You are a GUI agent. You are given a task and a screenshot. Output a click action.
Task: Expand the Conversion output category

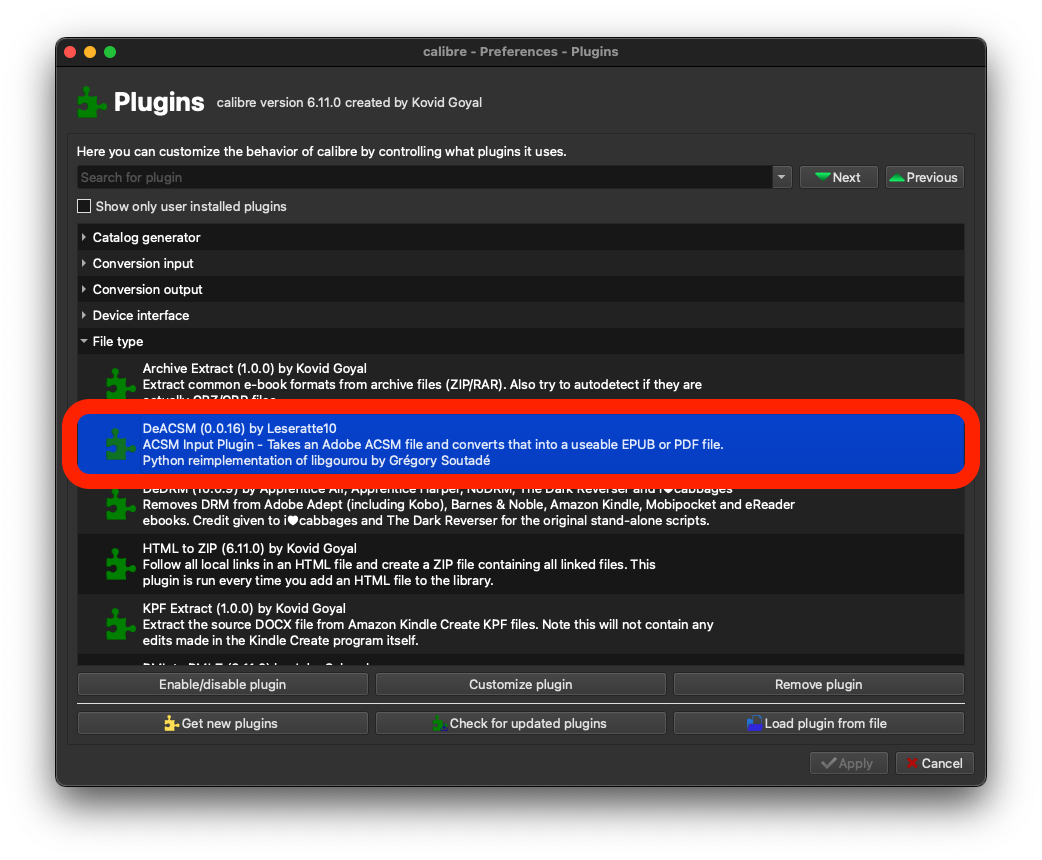pyautogui.click(x=84, y=289)
